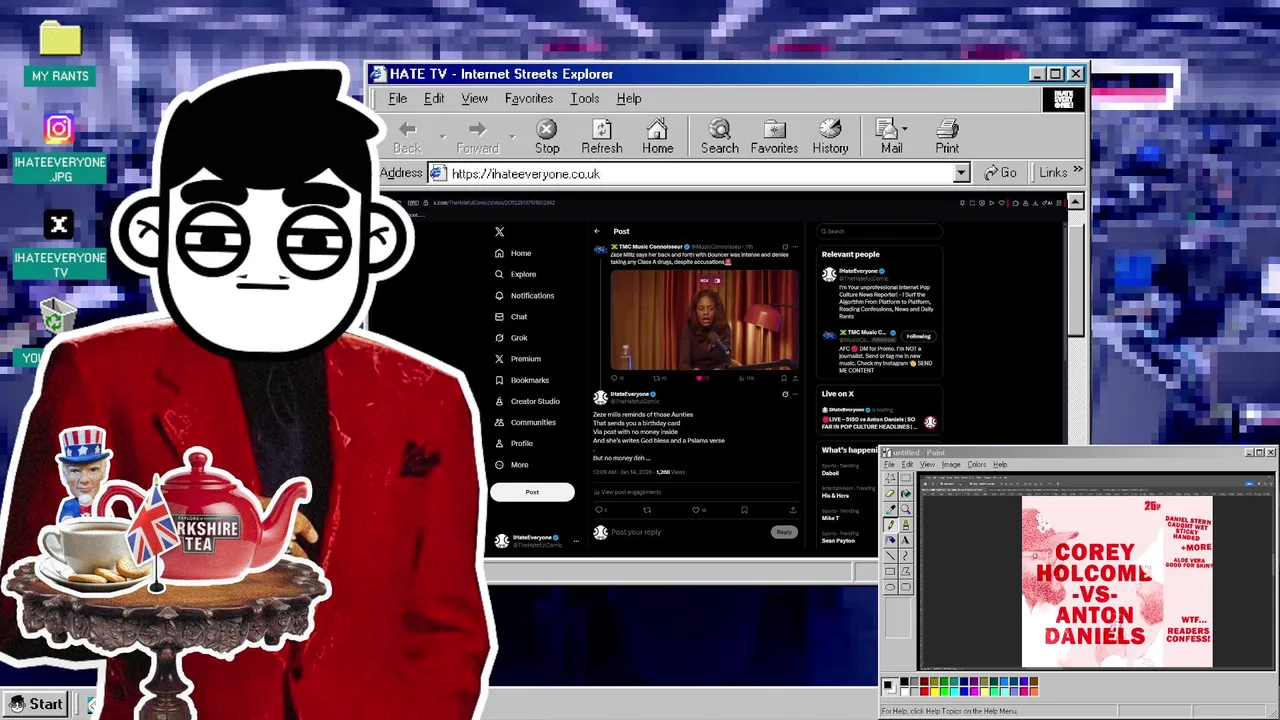
Task: Click the Print toolbar button
Action: tap(947, 137)
